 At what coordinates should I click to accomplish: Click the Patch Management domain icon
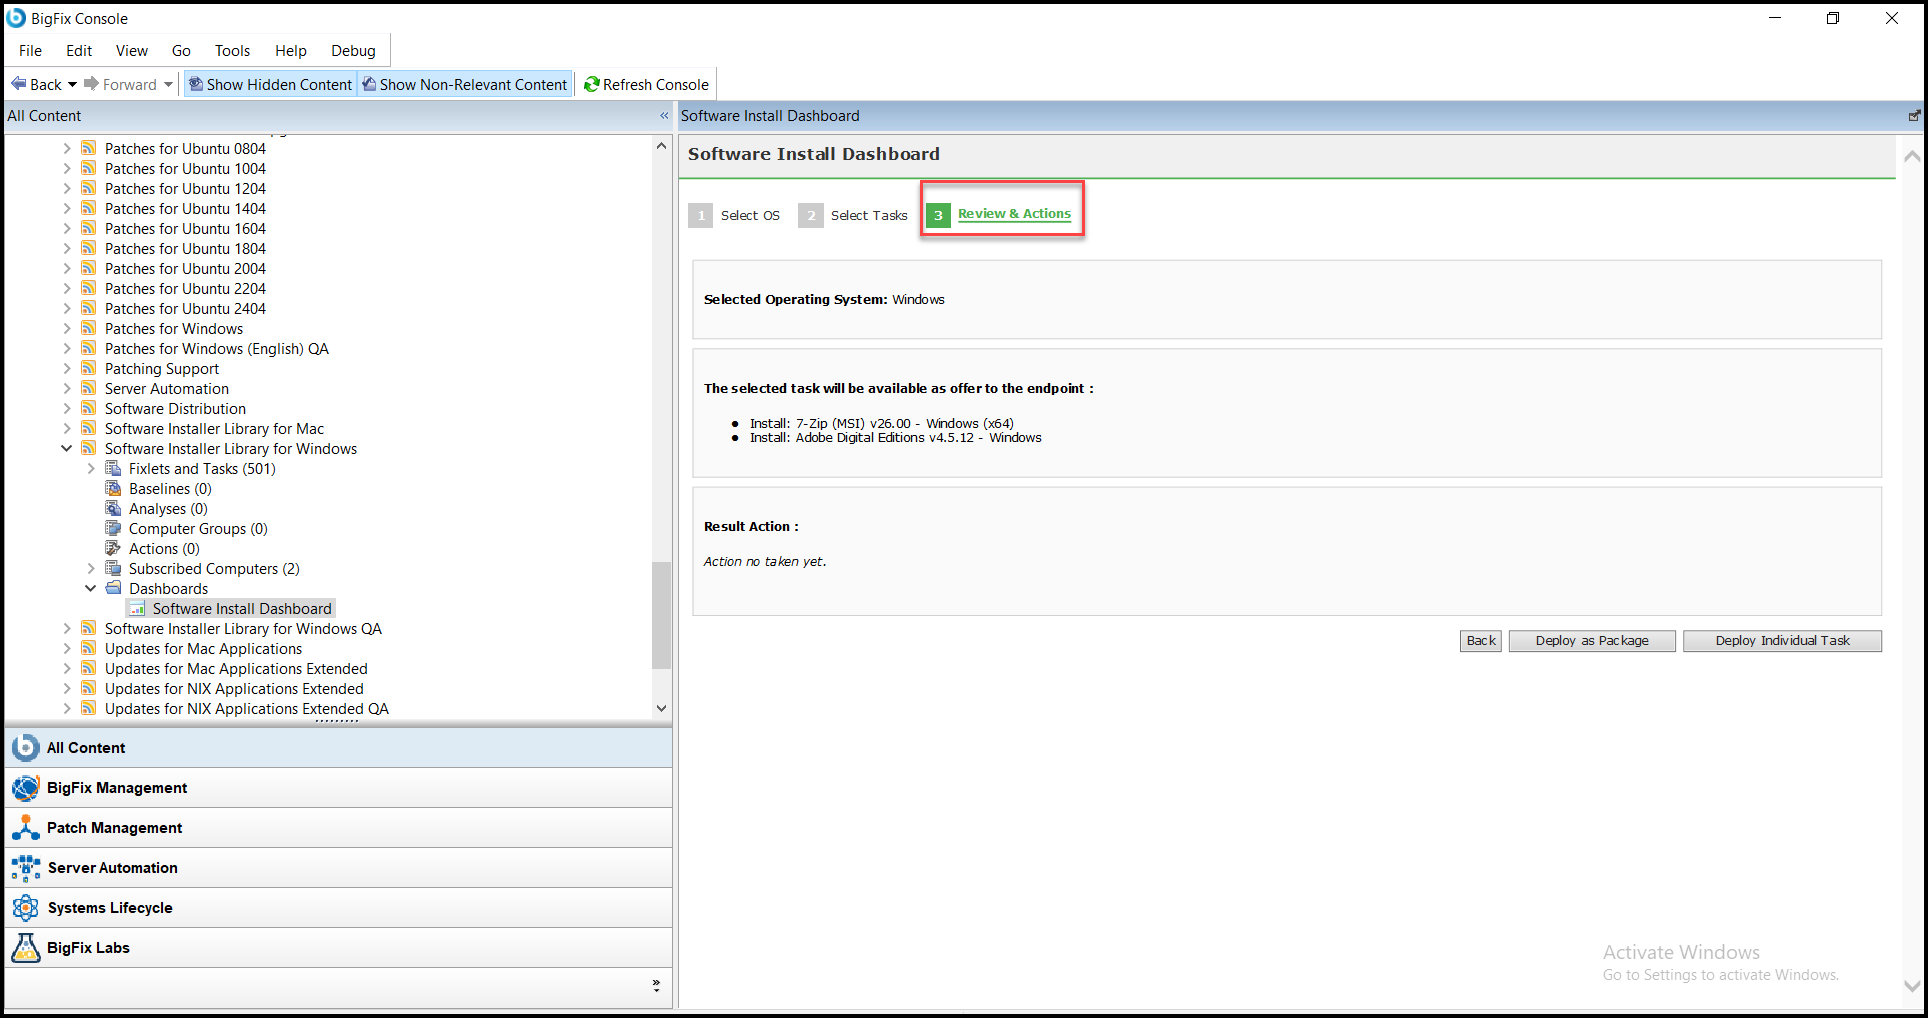[25, 827]
